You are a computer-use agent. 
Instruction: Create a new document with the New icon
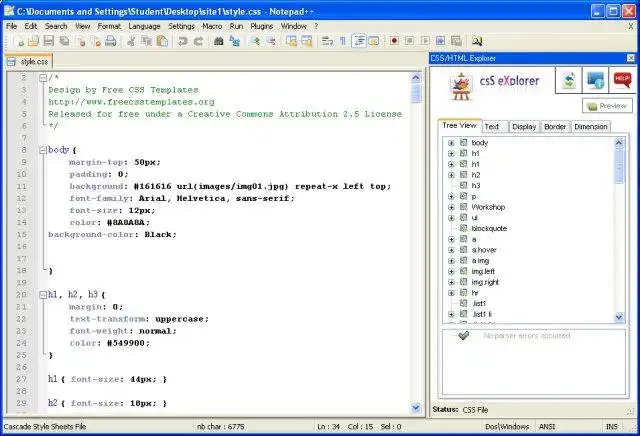(18, 41)
